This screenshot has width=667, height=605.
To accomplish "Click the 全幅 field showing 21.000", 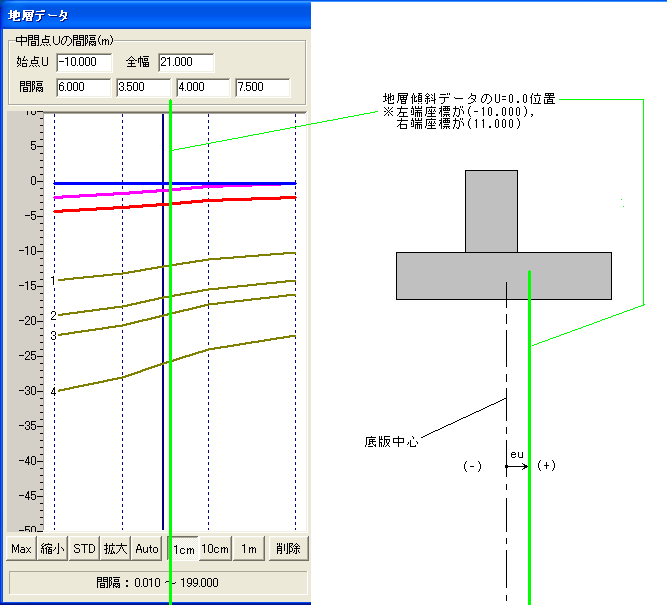I will click(x=186, y=62).
